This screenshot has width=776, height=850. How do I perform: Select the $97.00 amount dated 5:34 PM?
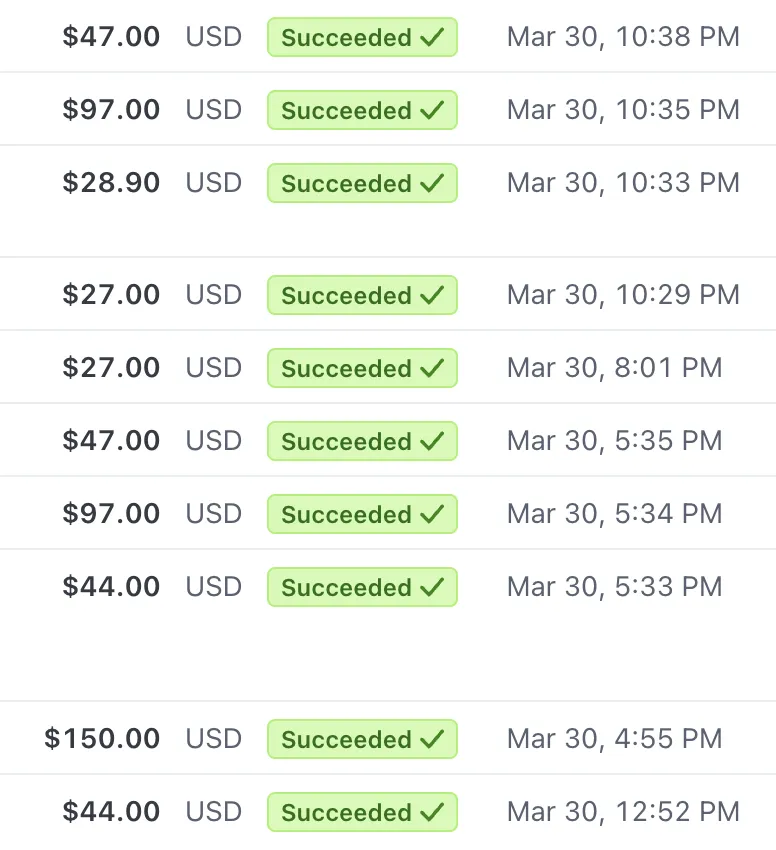click(x=111, y=513)
